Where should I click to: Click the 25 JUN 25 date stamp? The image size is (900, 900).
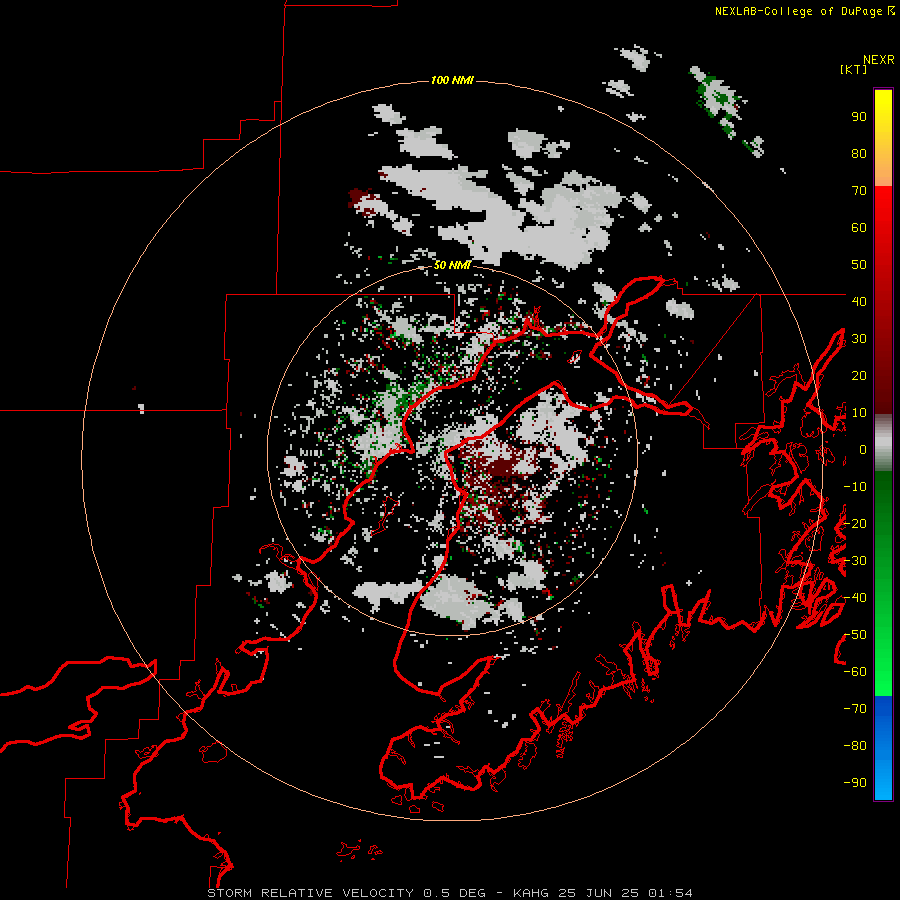599,893
